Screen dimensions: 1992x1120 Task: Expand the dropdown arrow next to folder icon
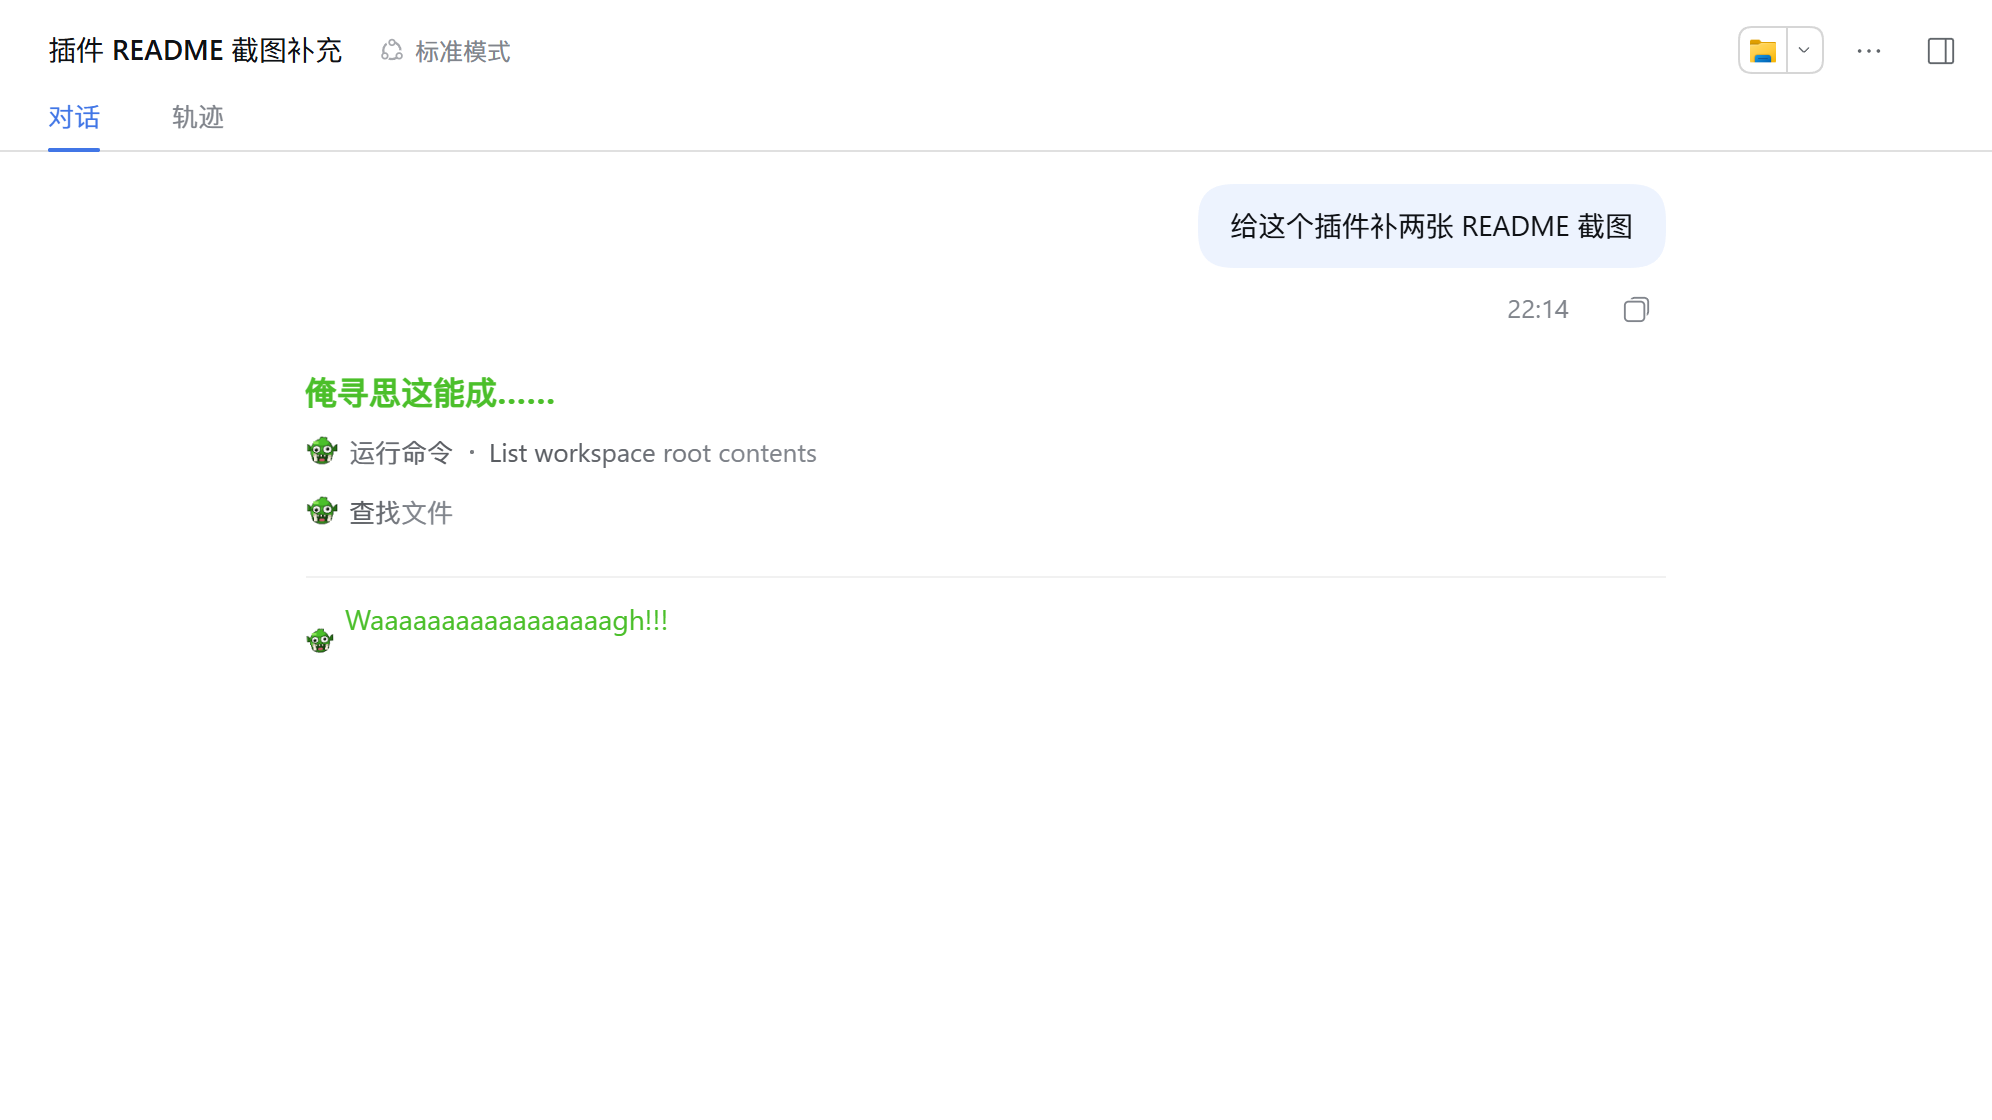tap(1804, 50)
